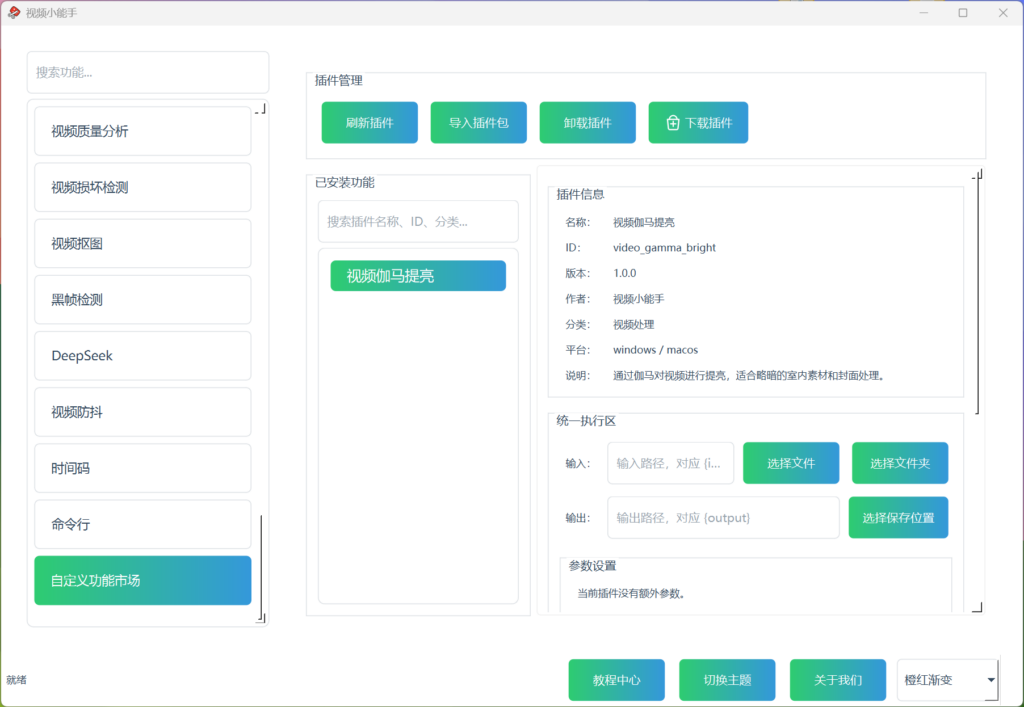
Task: Select 自定义功能市场 in the sidebar
Action: tap(143, 580)
